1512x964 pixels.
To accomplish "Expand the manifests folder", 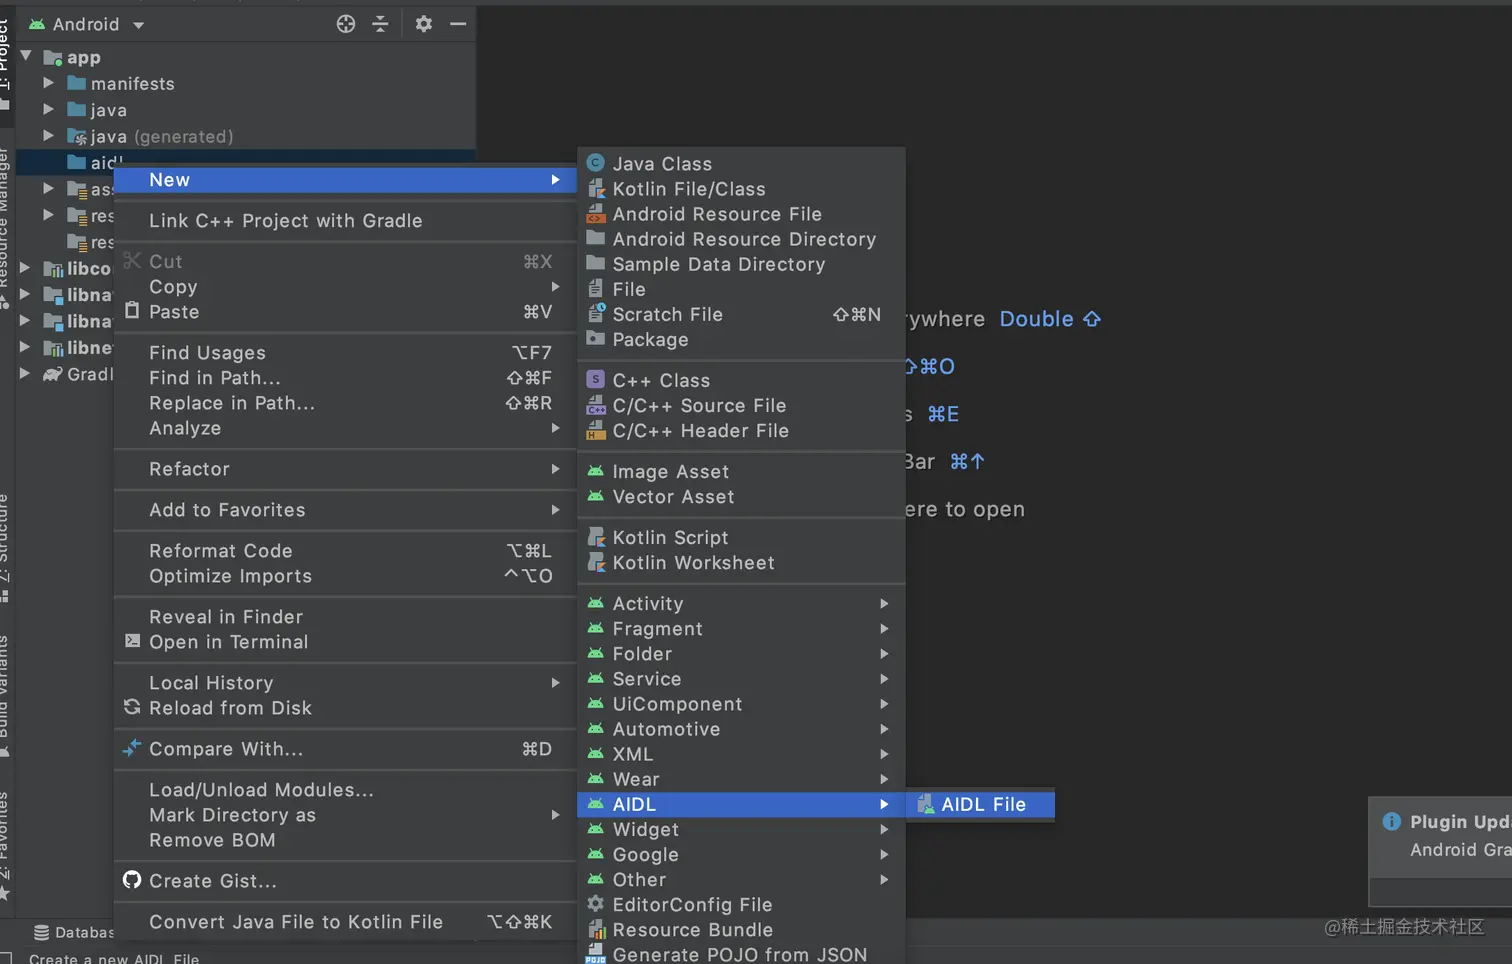I will pyautogui.click(x=48, y=83).
